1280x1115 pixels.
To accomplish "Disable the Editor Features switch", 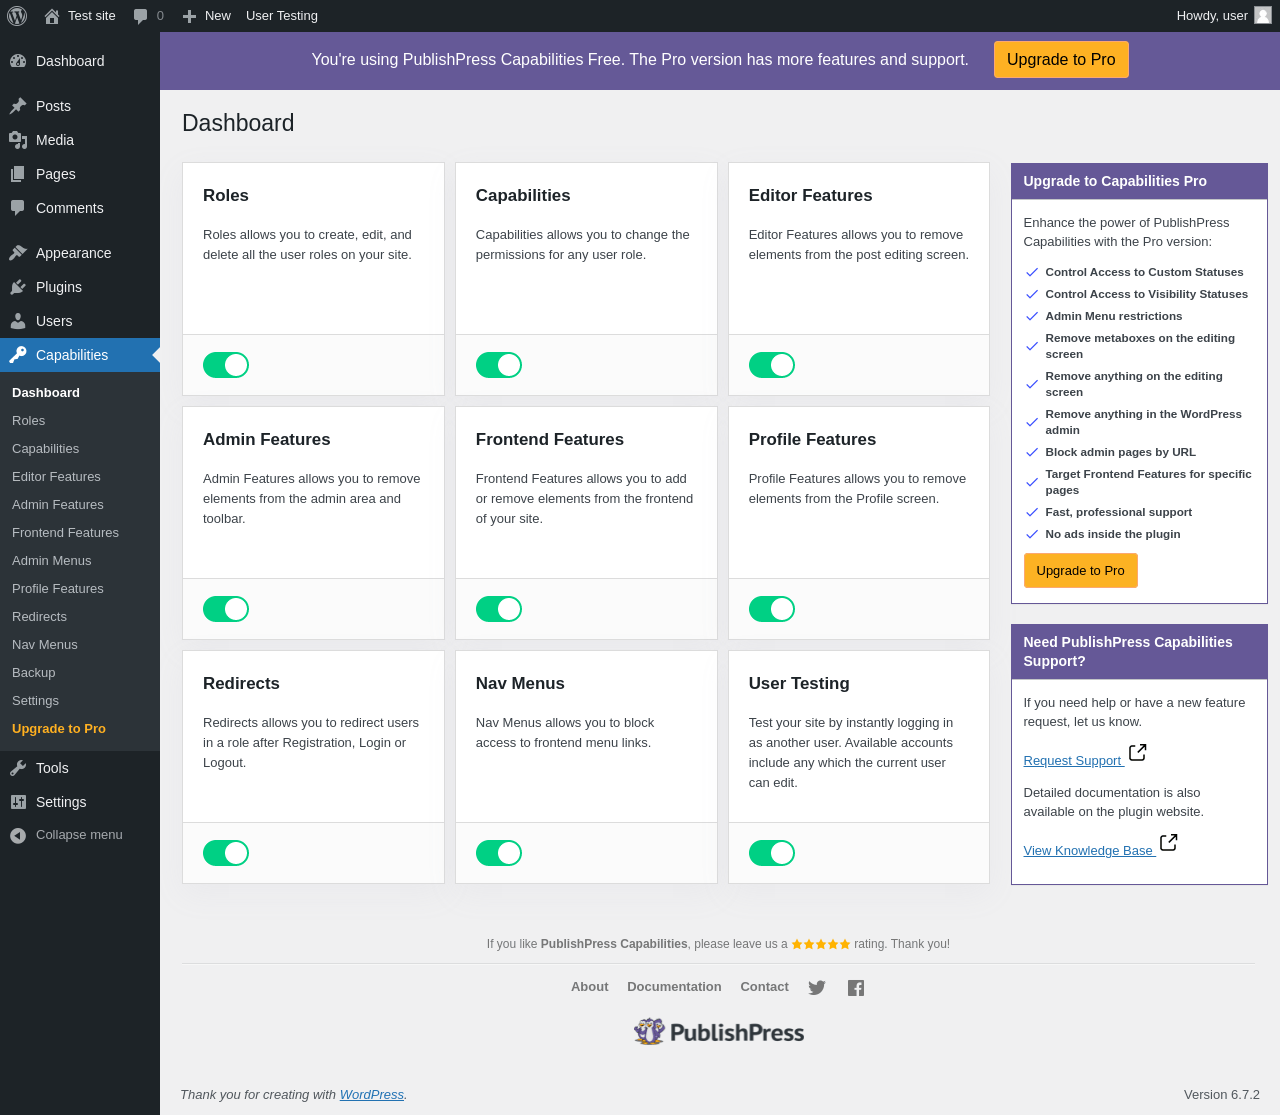I will pos(772,365).
